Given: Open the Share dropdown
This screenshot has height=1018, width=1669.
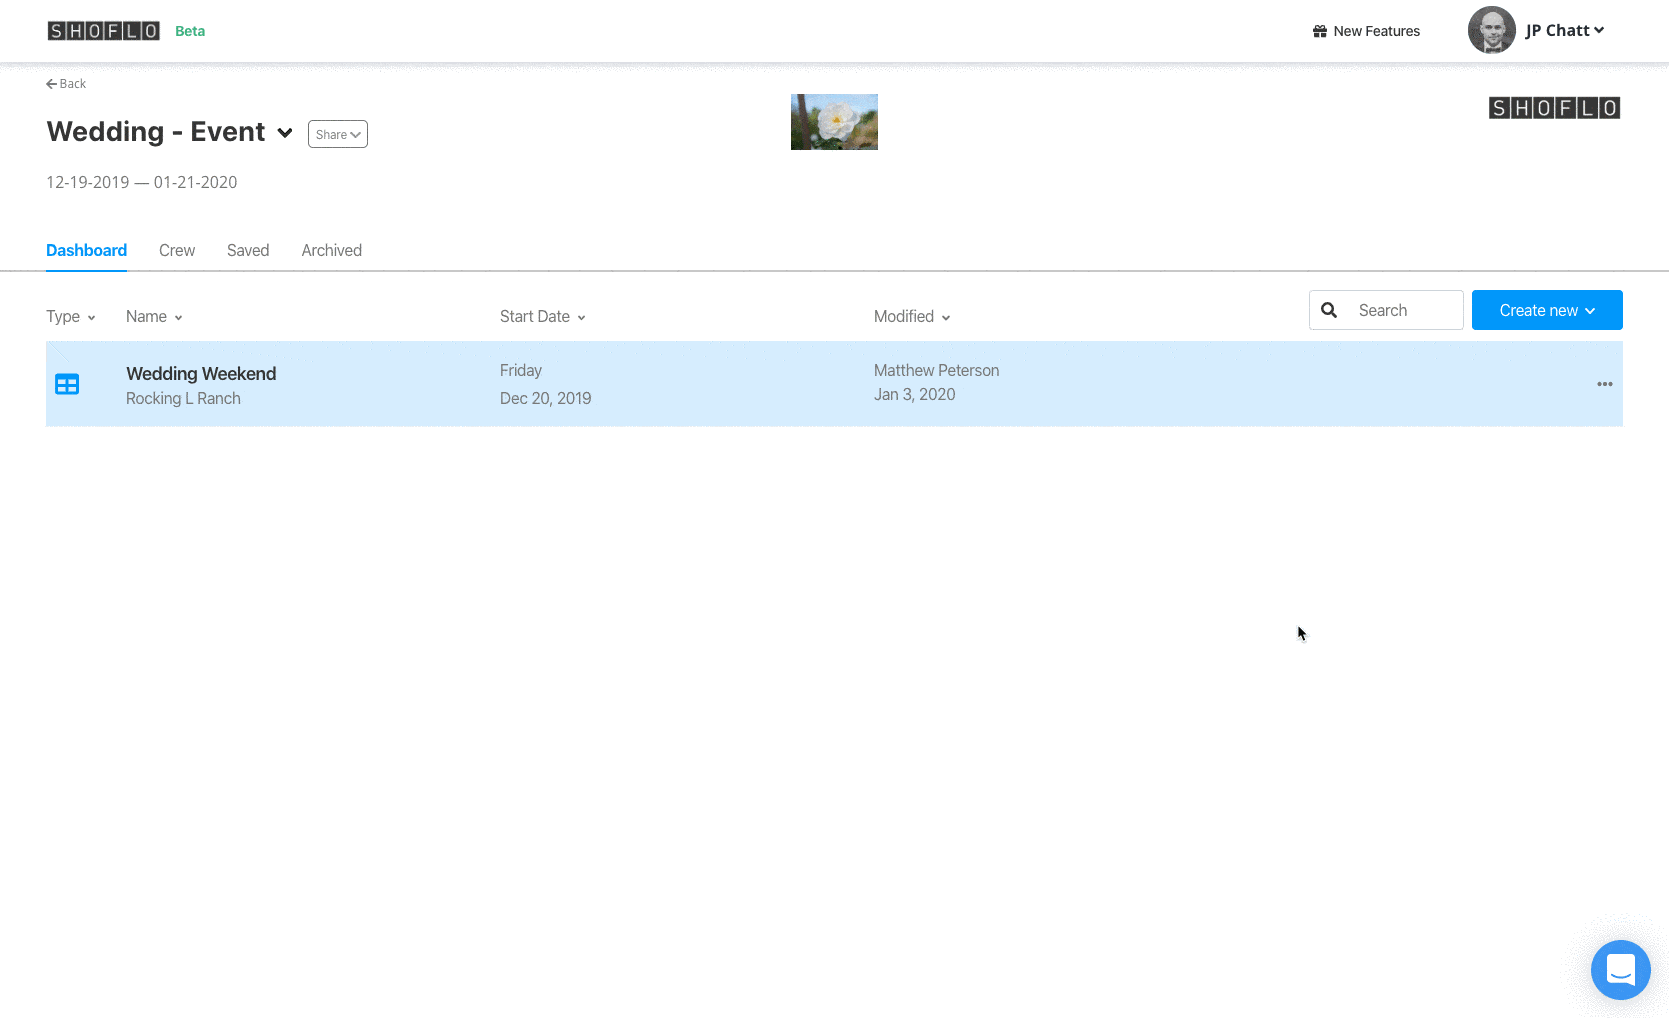Looking at the screenshot, I should pos(337,133).
